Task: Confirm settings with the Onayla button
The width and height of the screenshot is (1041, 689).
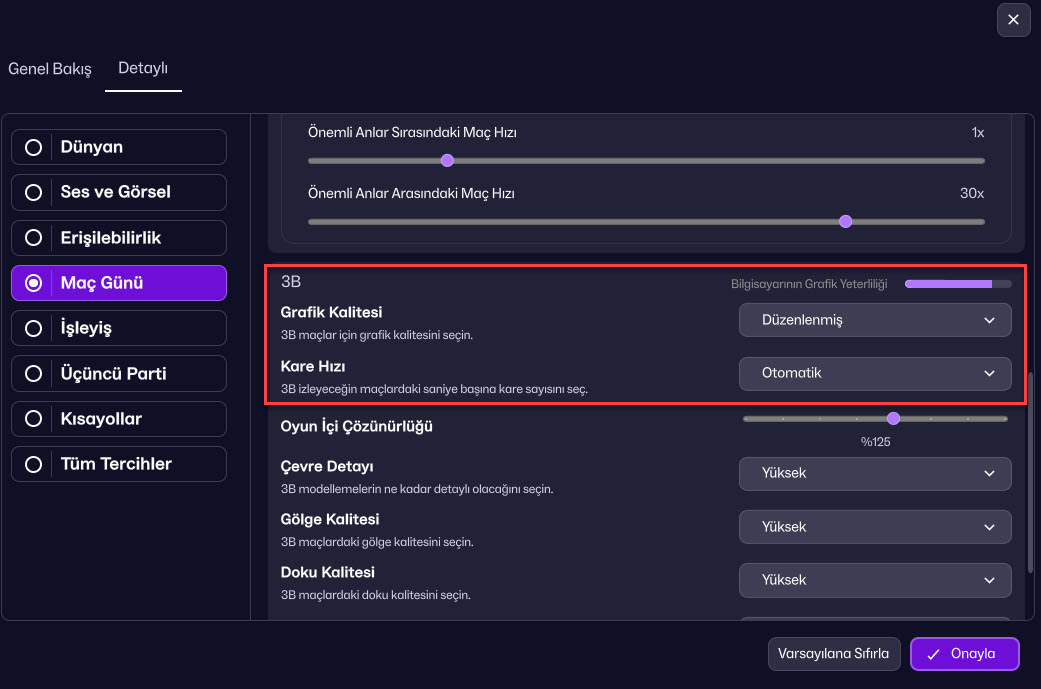Action: click(964, 654)
